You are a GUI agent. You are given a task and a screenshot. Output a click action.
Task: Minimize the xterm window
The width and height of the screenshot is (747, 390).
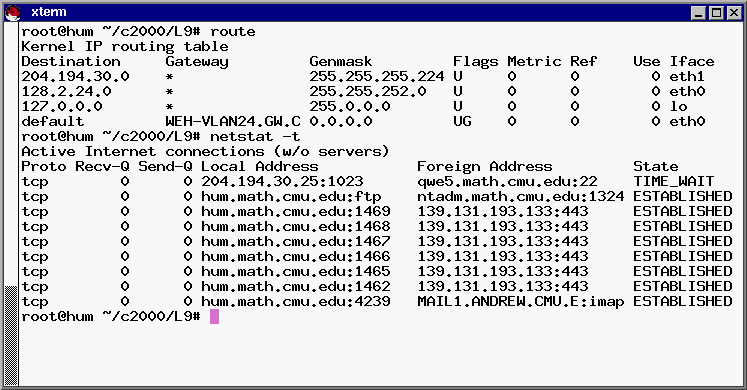(x=698, y=13)
